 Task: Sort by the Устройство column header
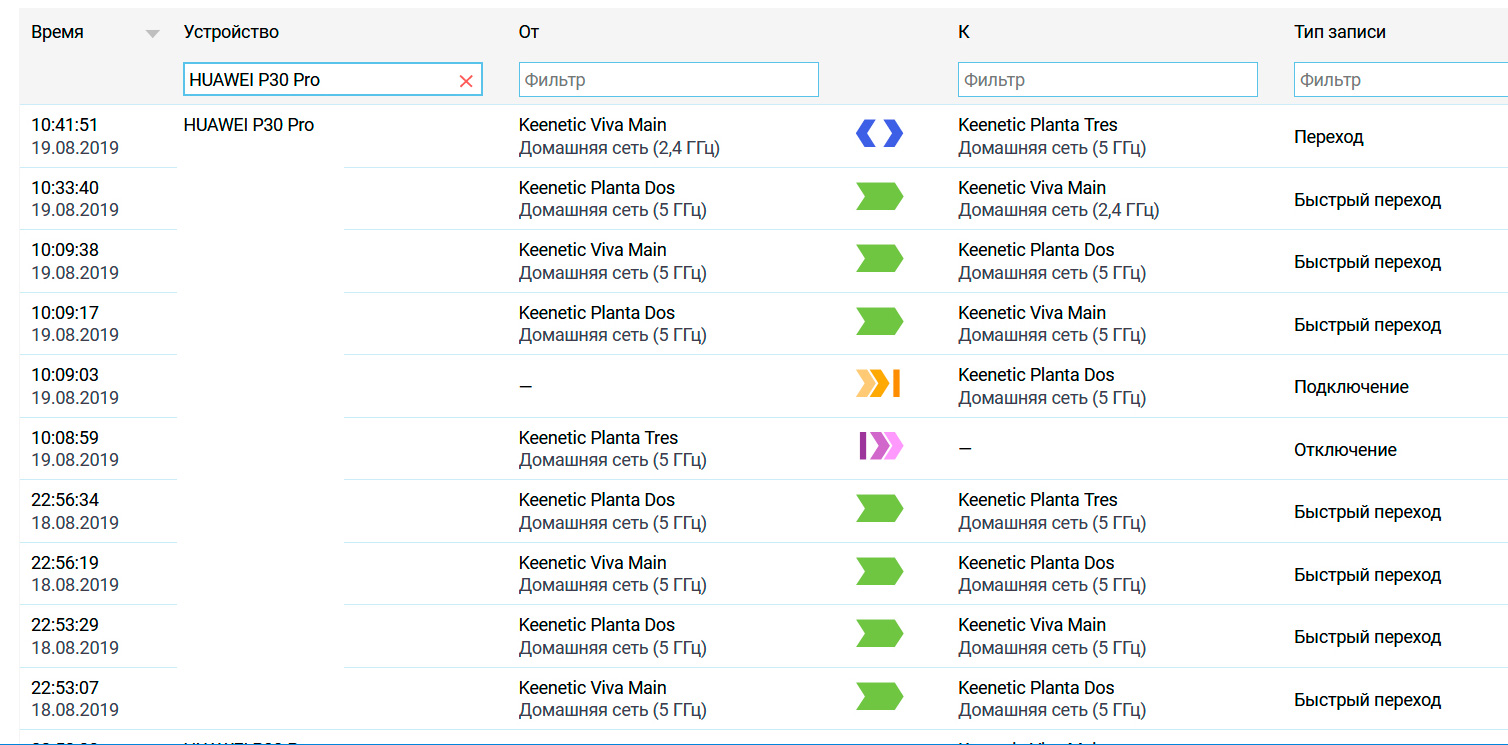231,32
